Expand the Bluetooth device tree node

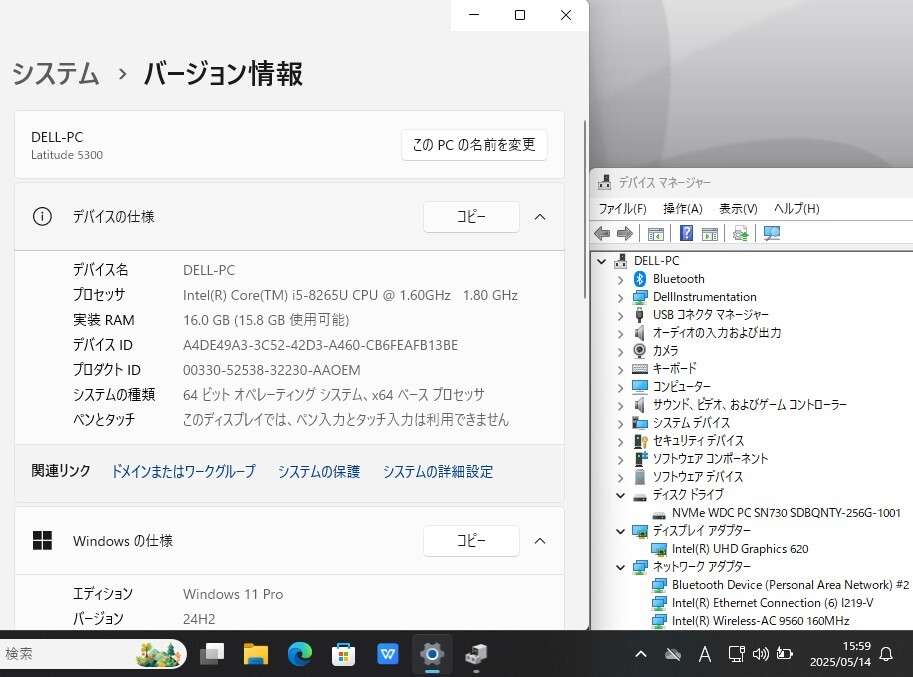(620, 278)
